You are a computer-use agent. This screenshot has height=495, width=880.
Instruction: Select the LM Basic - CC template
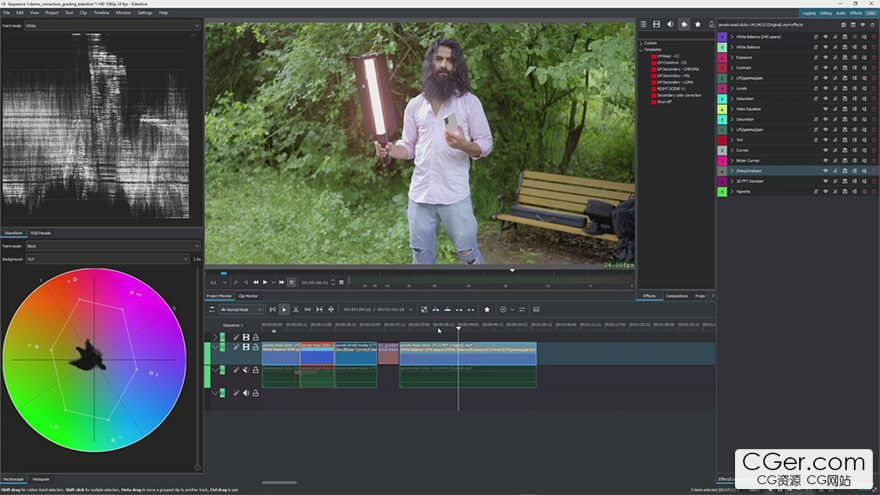[x=668, y=56]
